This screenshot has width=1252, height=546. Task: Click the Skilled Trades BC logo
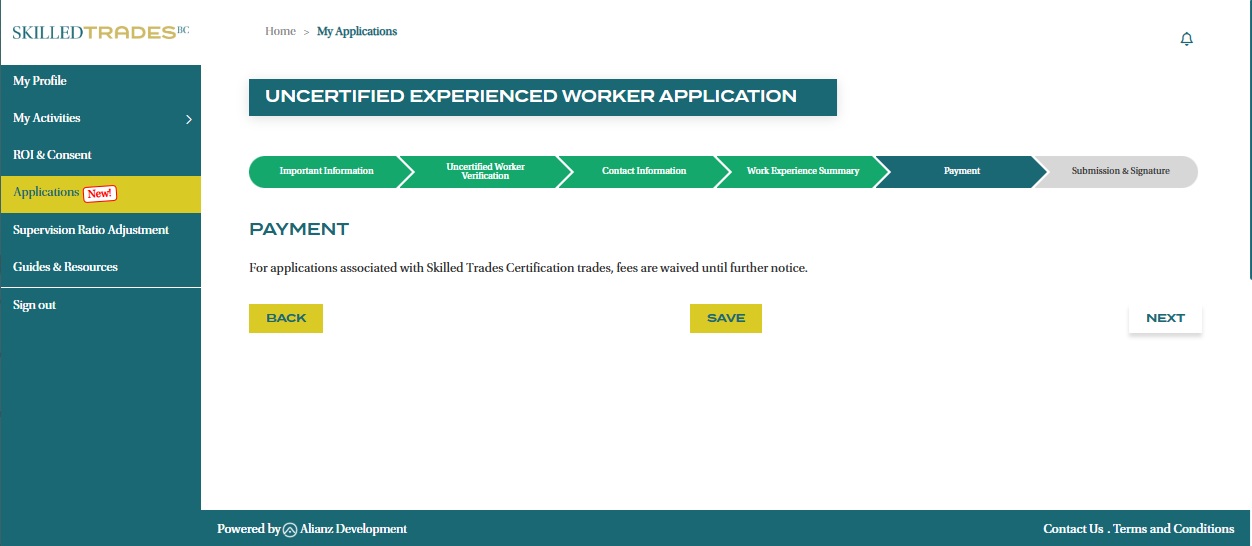(100, 32)
